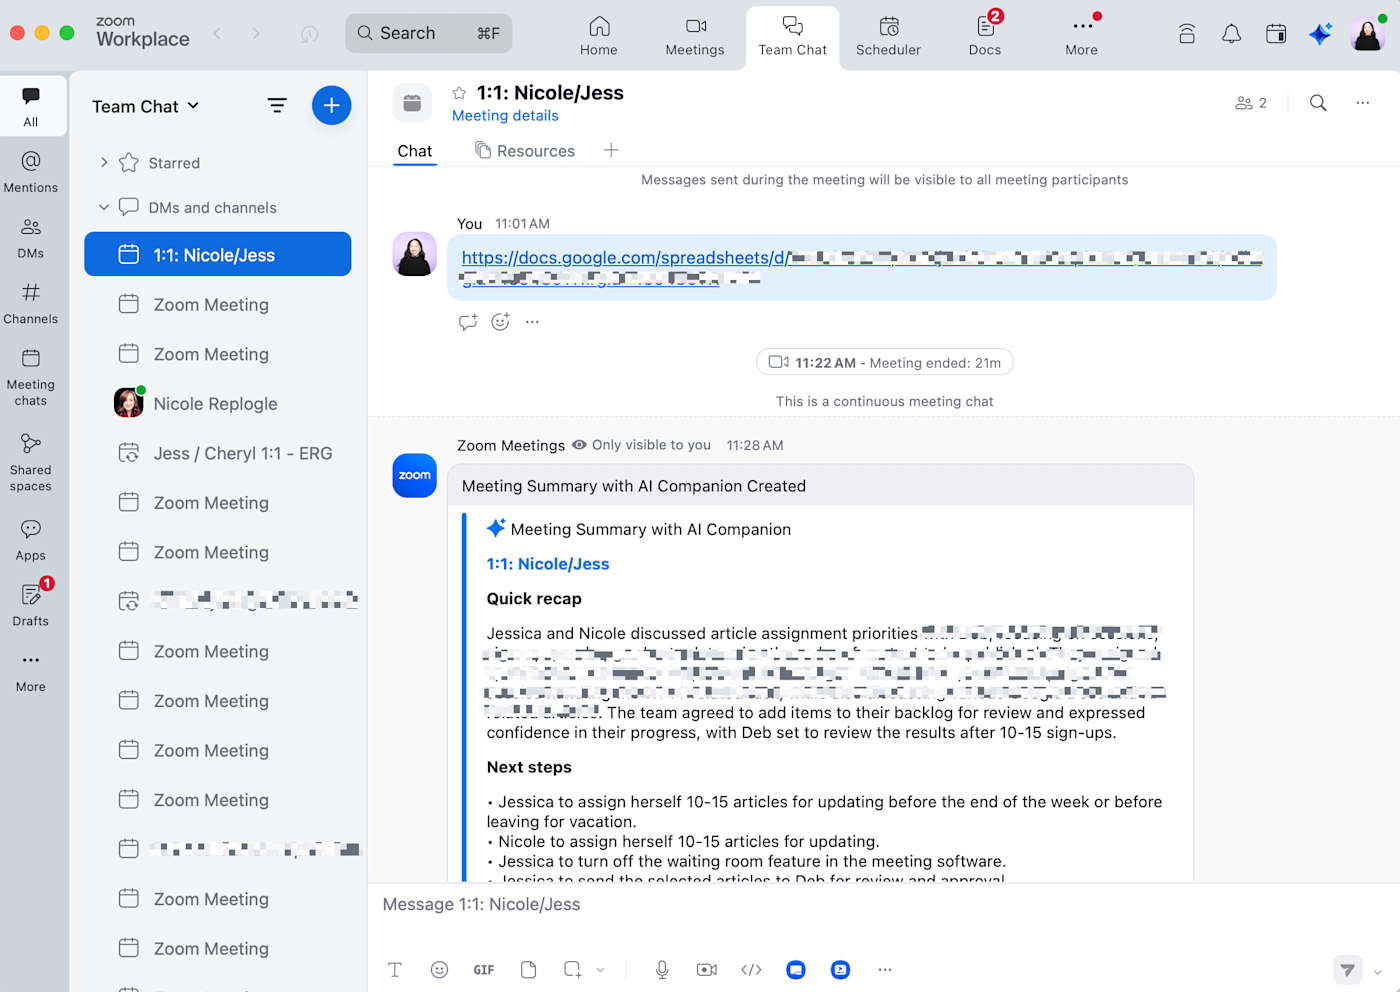Click the Zoom Meetings bot avatar
The image size is (1400, 992).
(x=414, y=475)
